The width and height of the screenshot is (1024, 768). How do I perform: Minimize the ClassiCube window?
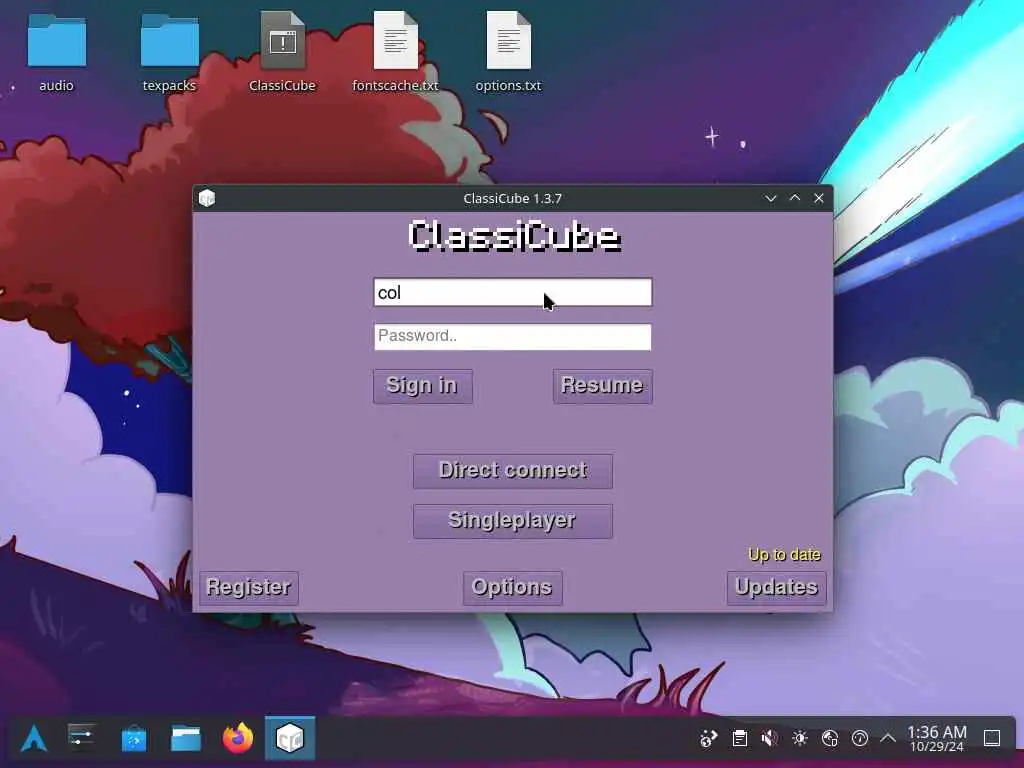[x=771, y=198]
